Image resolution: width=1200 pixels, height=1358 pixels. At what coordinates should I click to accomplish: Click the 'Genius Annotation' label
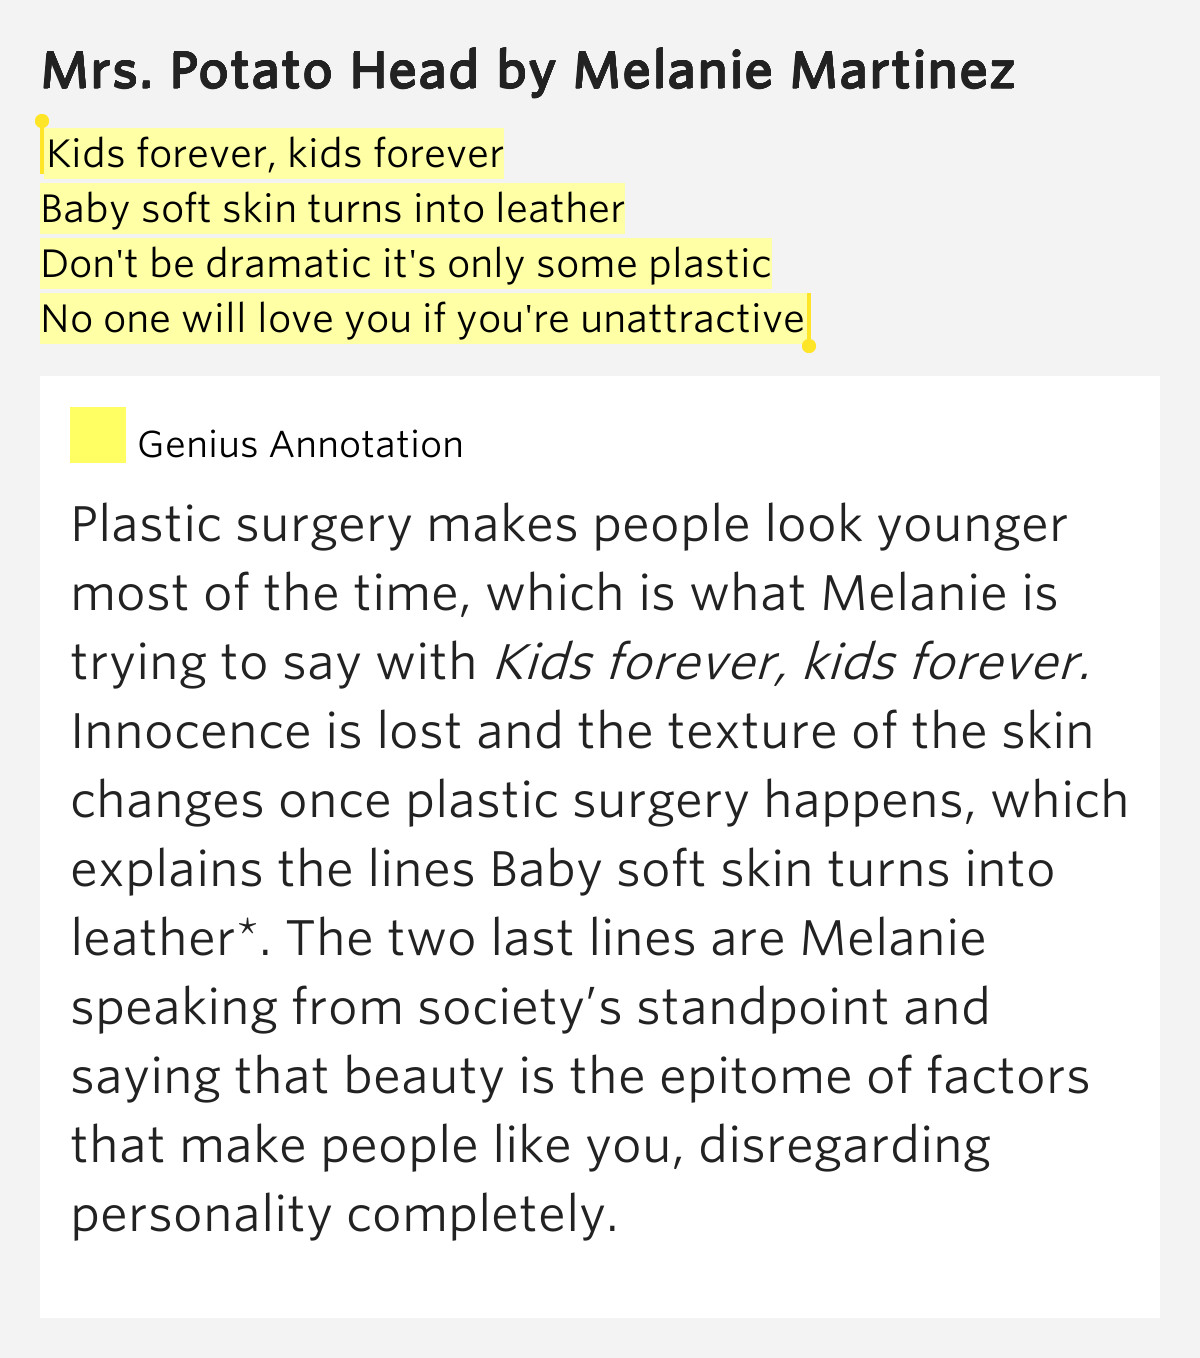click(x=300, y=444)
